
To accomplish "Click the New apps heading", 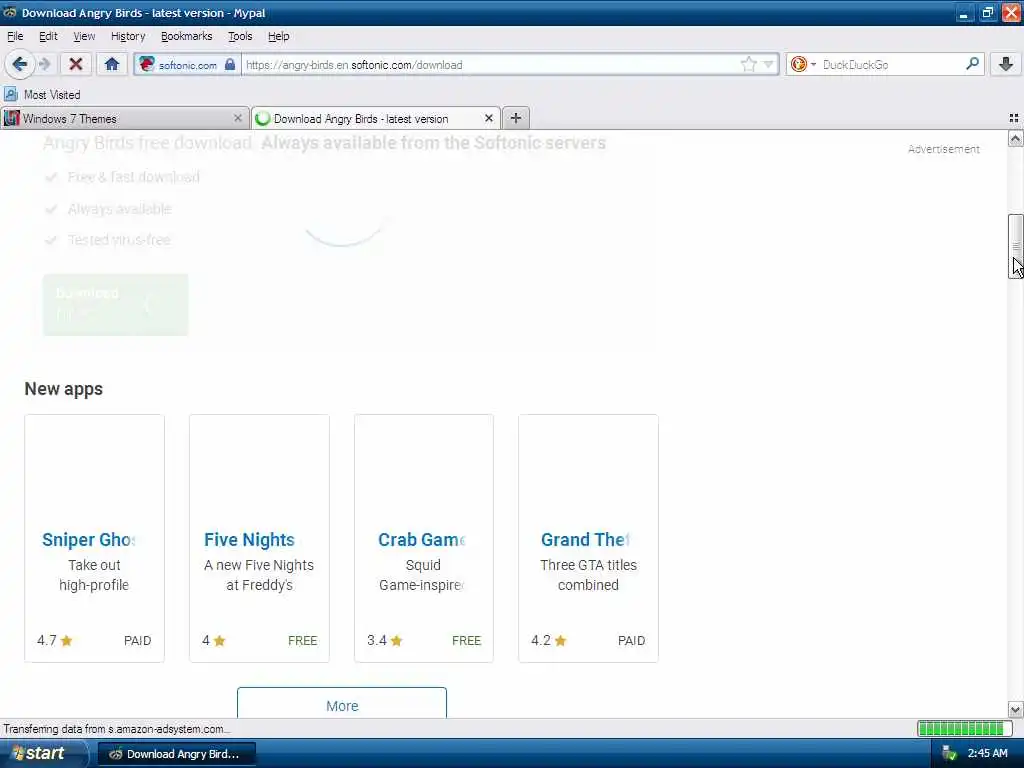I will [x=63, y=389].
